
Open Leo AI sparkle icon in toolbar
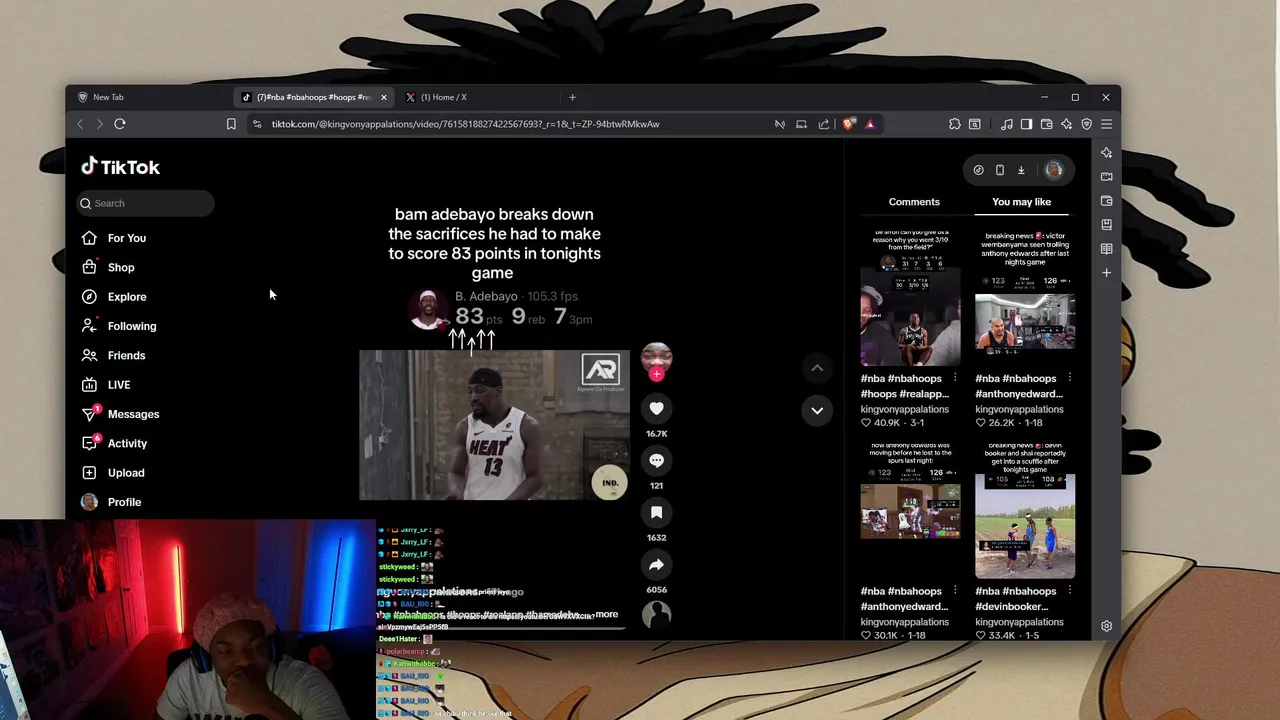tap(1067, 124)
